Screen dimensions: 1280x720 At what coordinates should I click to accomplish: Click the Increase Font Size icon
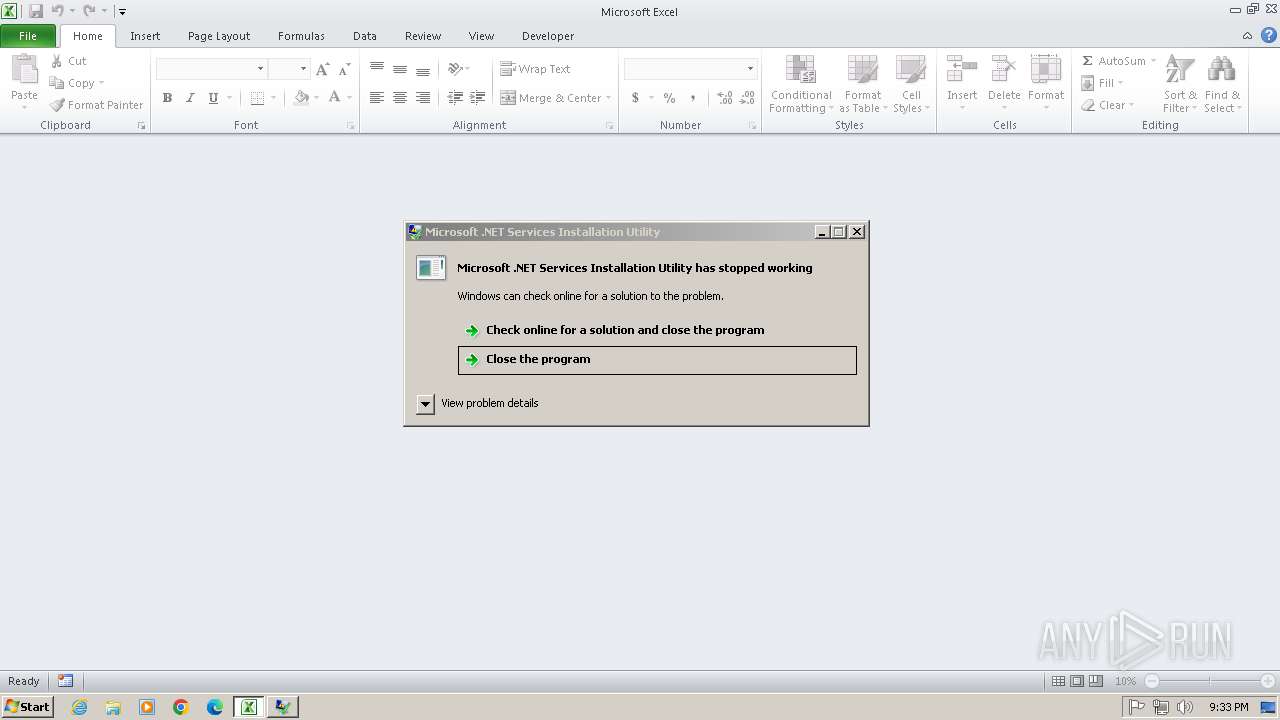(x=322, y=69)
